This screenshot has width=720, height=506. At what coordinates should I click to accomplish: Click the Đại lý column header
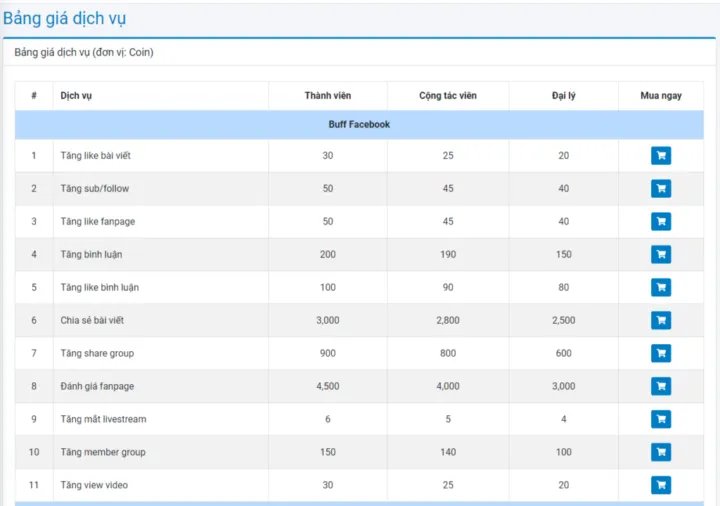point(563,96)
